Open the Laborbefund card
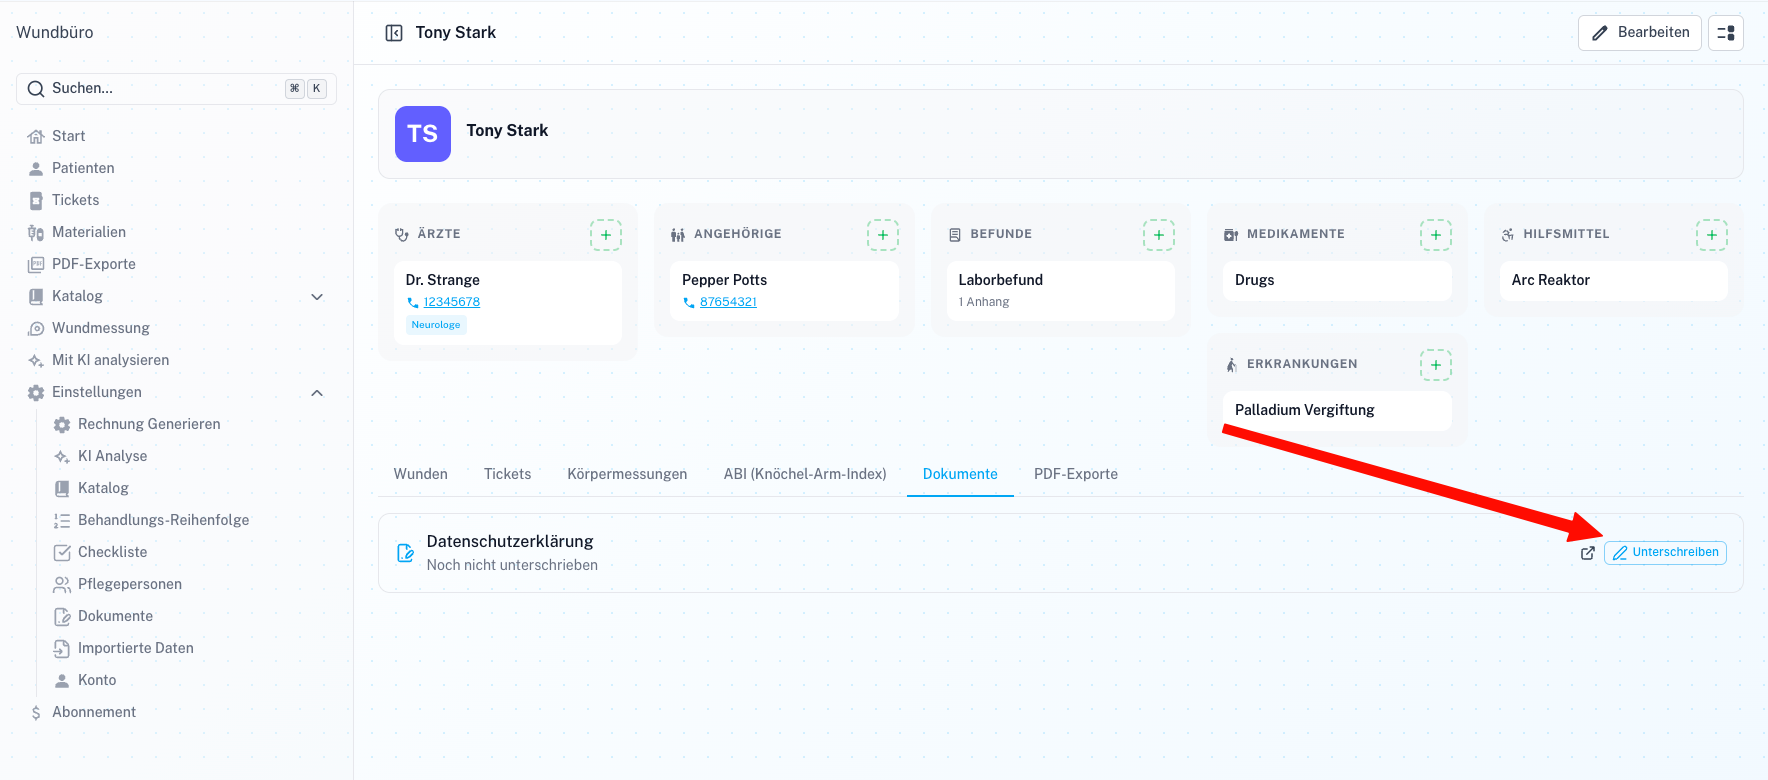The image size is (1768, 780). click(x=1061, y=291)
